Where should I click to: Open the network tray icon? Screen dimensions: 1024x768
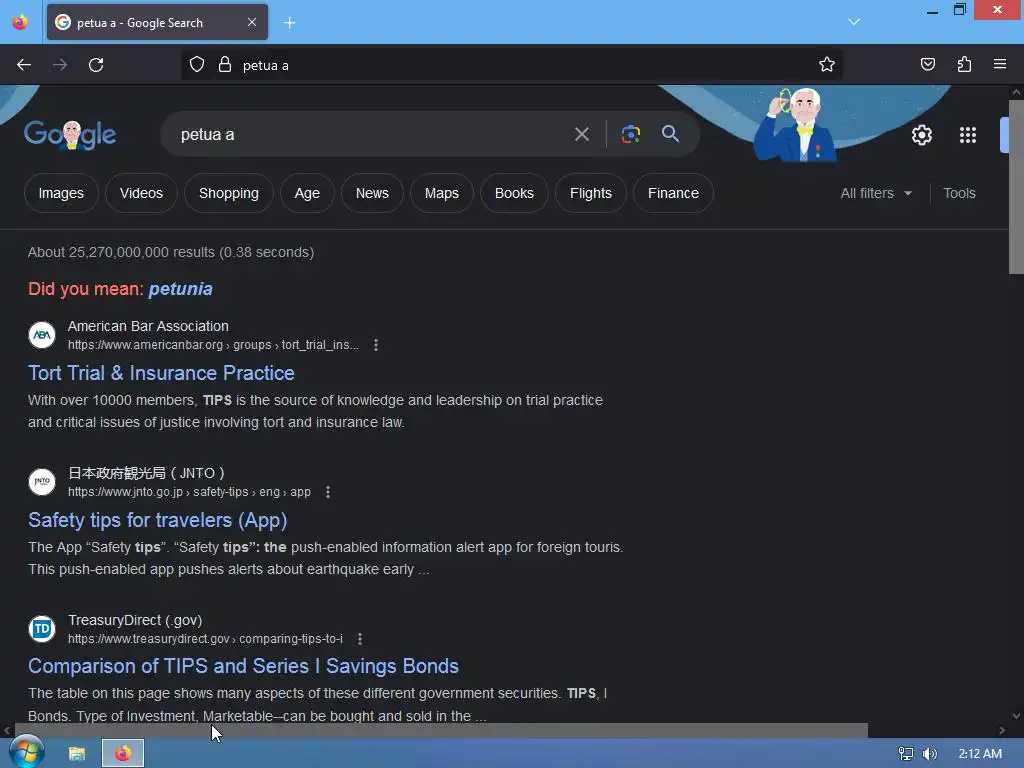[x=905, y=754]
